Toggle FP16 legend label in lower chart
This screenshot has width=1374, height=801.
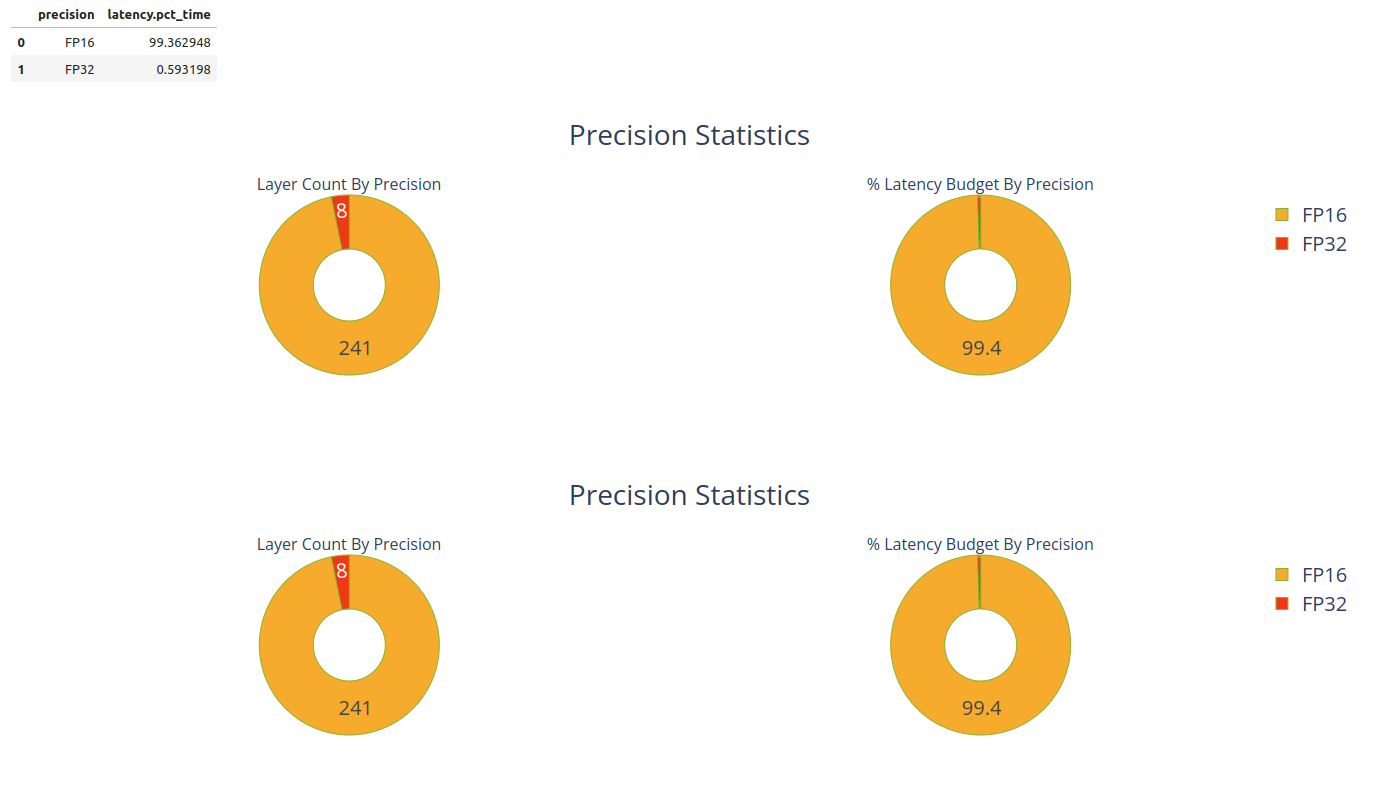coord(1324,575)
